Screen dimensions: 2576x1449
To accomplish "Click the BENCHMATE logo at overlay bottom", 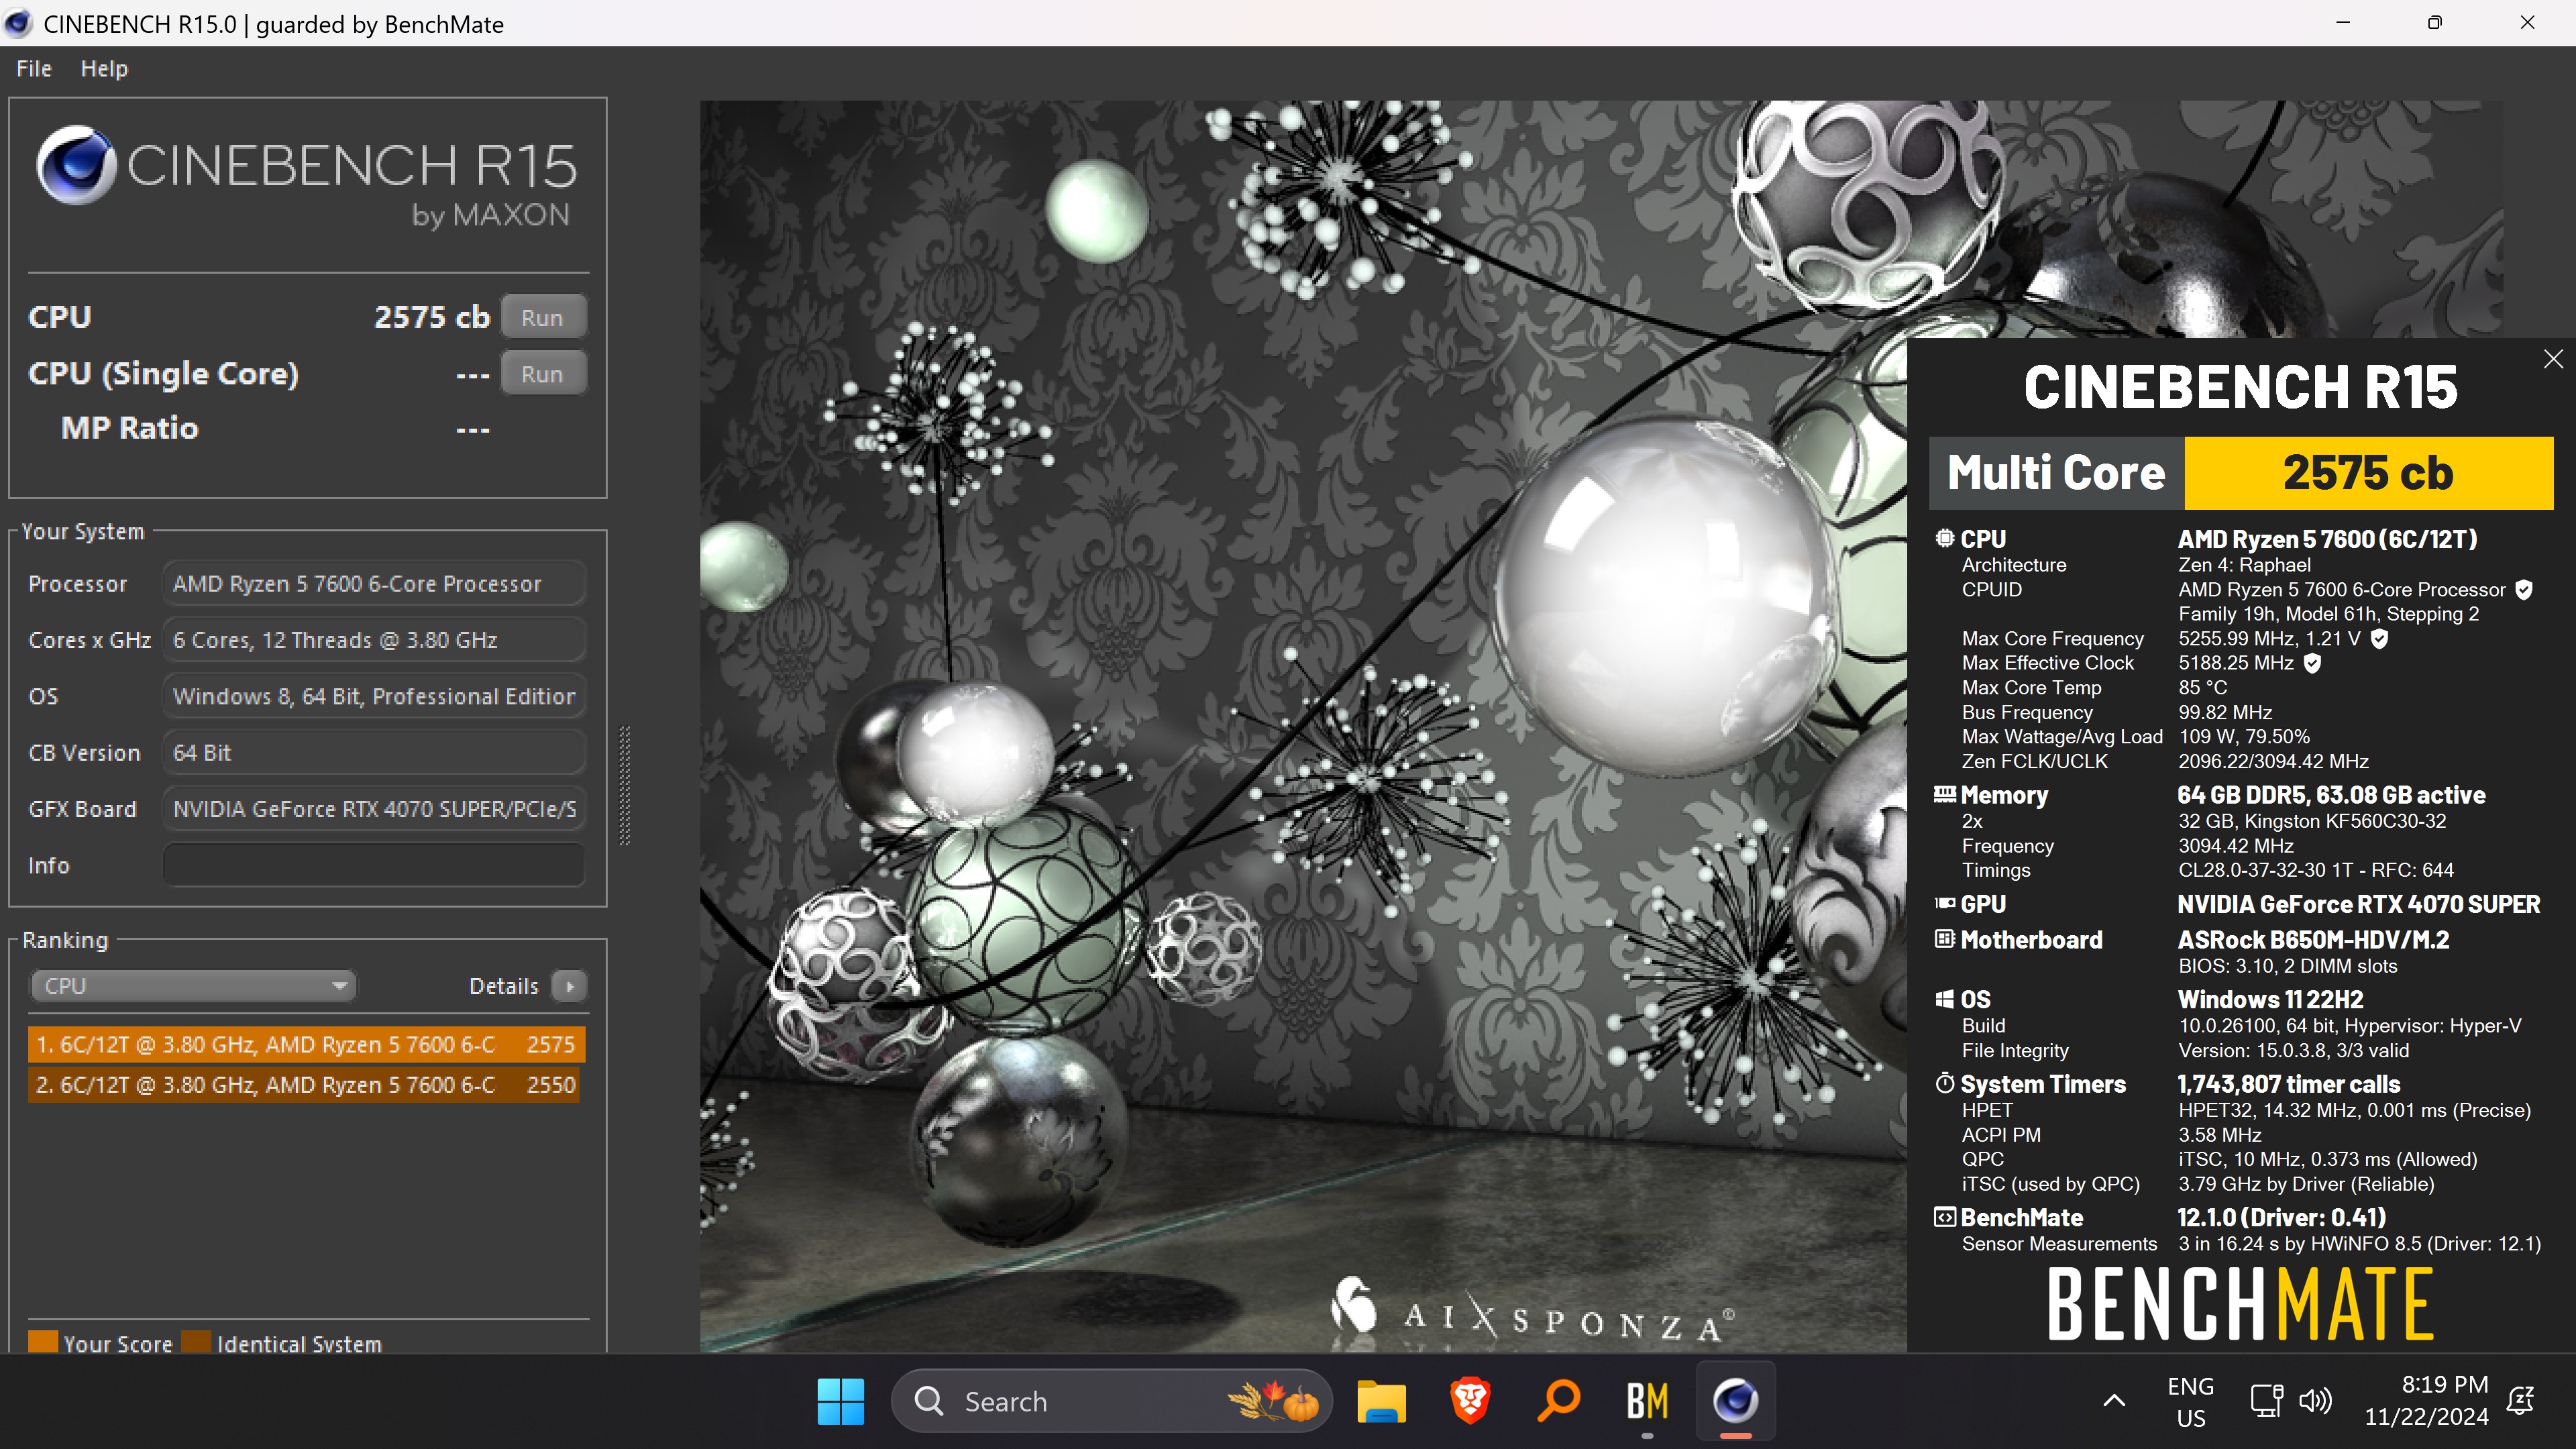I will [x=2240, y=1303].
